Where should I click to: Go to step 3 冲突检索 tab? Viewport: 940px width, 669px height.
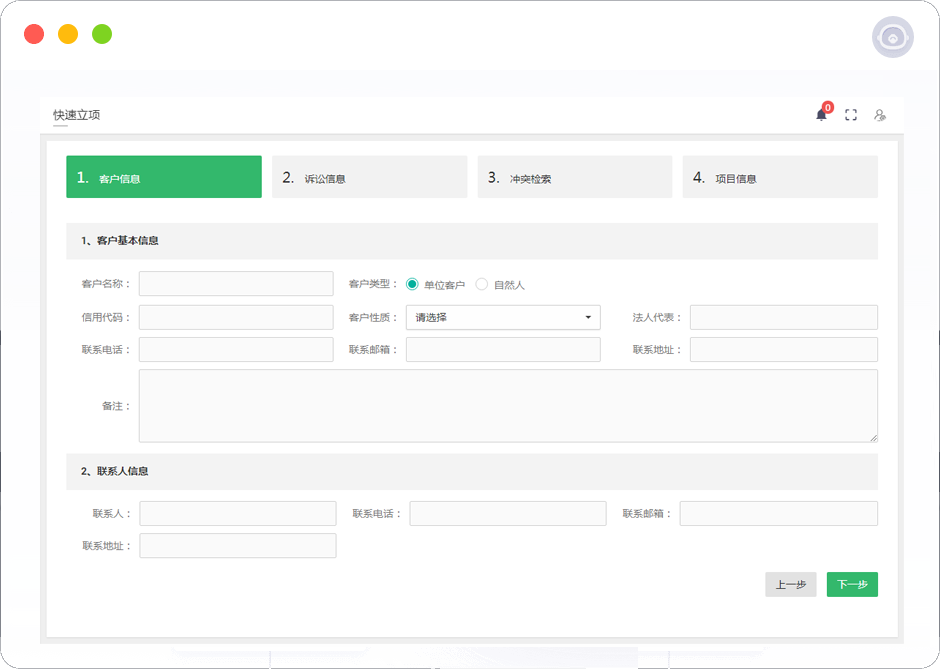pyautogui.click(x=575, y=177)
